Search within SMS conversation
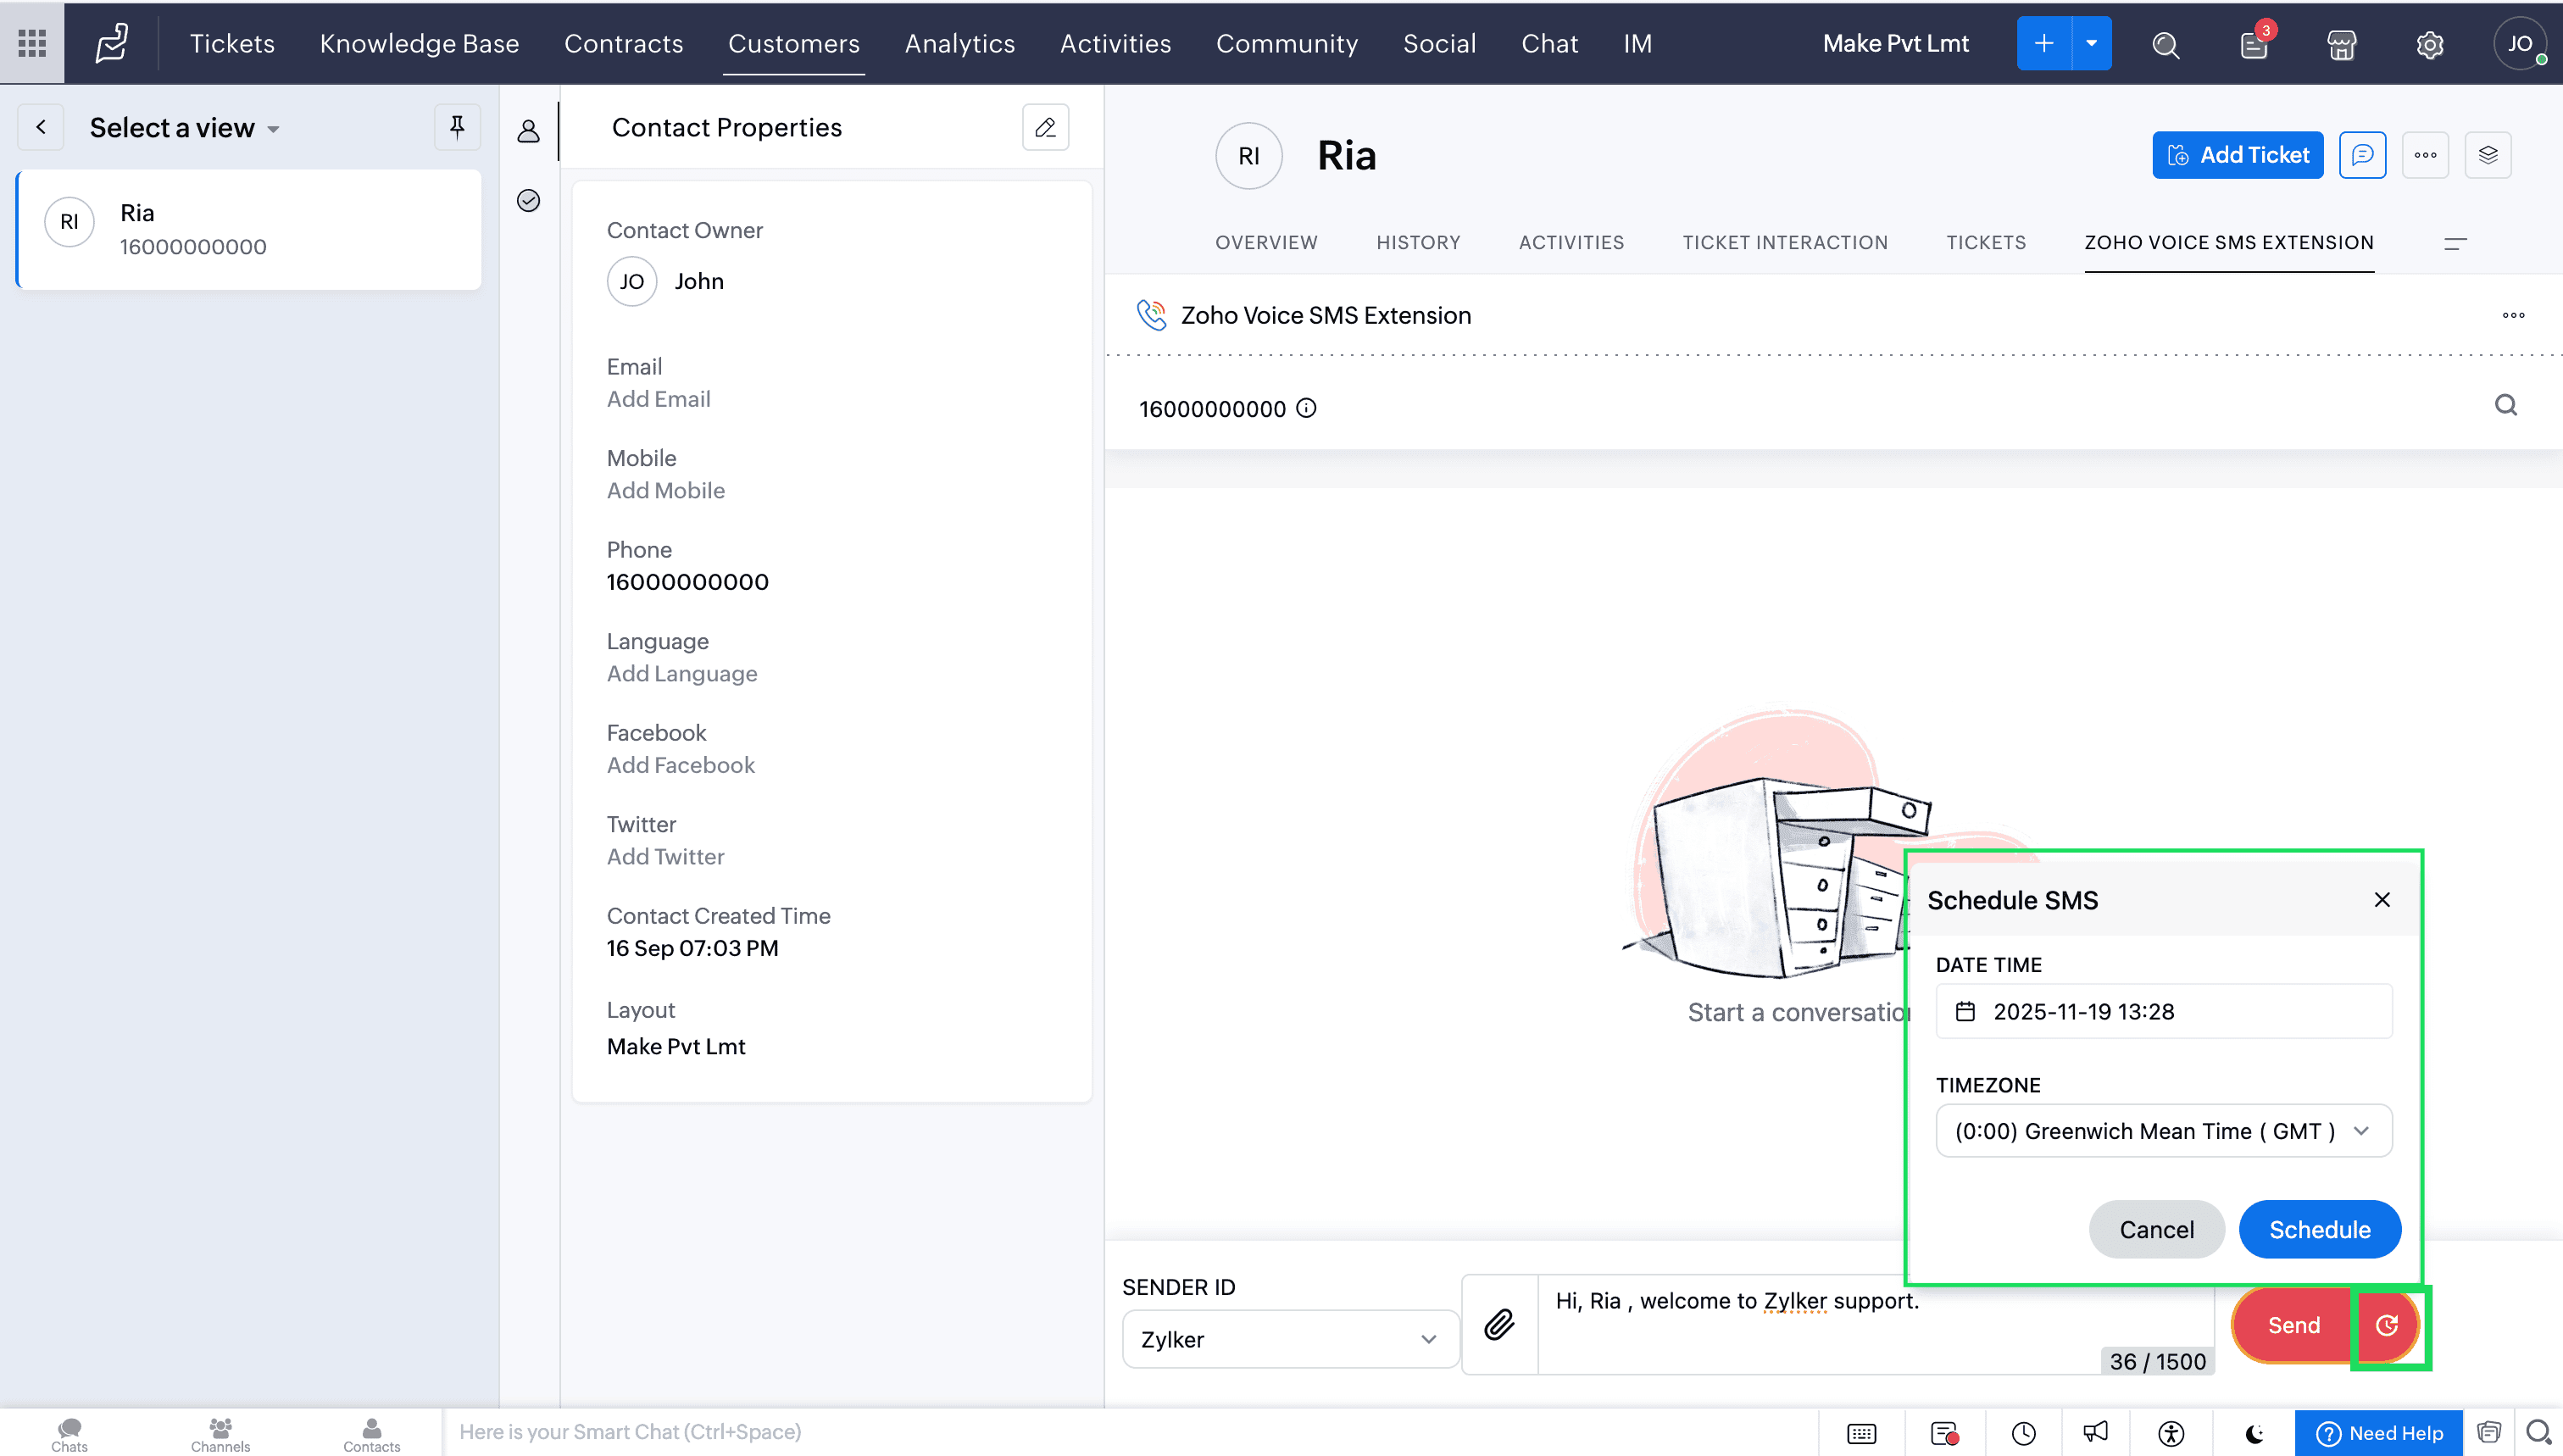Viewport: 2563px width, 1456px height. [x=2505, y=405]
